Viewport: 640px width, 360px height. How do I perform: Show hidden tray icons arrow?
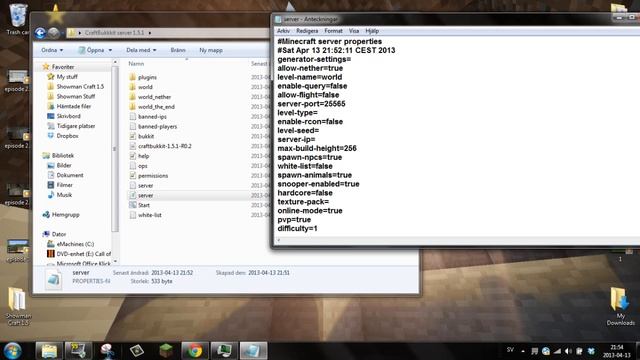(x=523, y=351)
